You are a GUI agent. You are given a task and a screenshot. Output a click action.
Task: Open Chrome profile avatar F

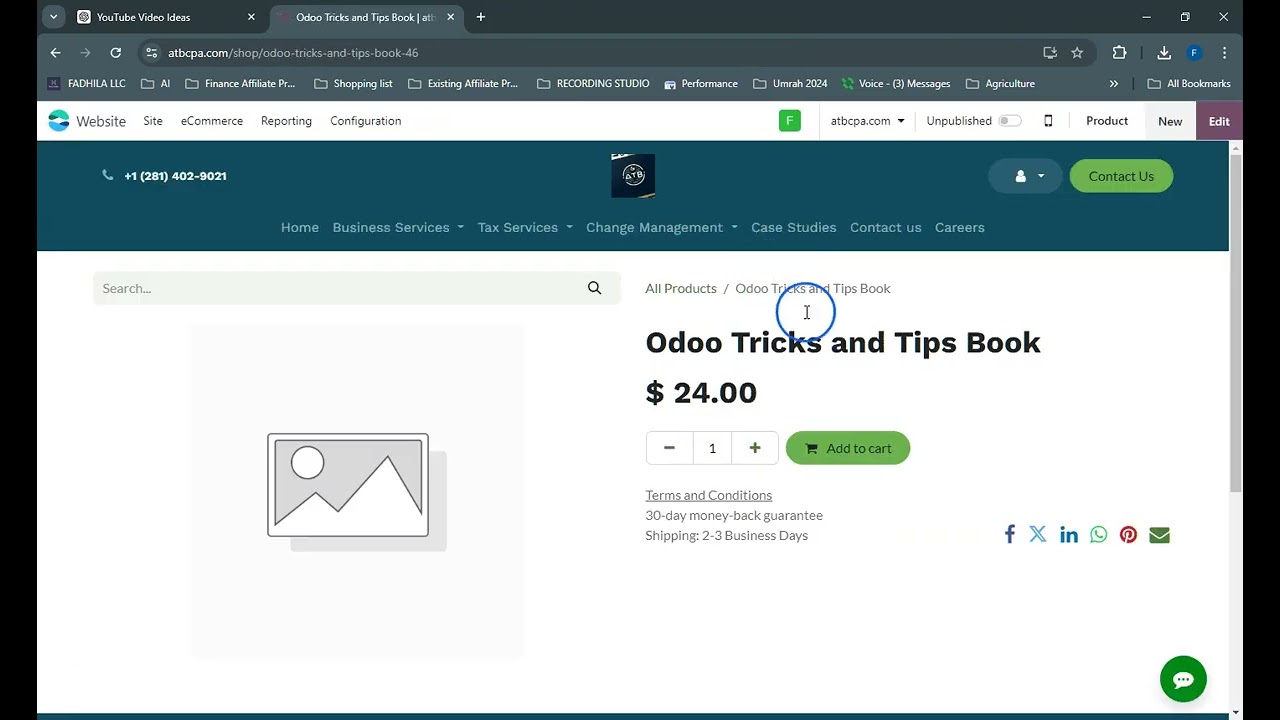pos(1194,53)
